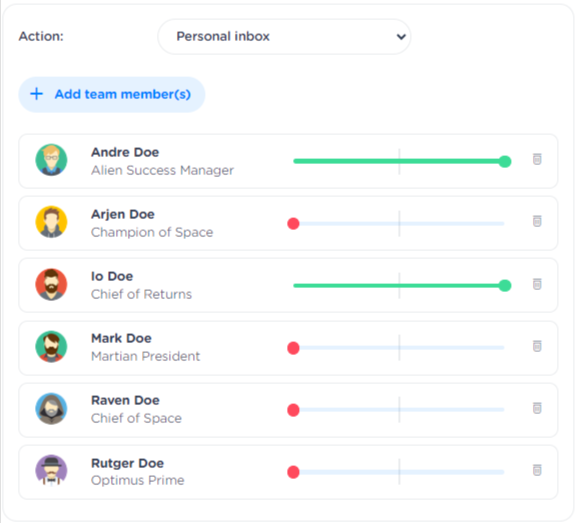This screenshot has height=523, width=576.
Task: Open Andre Doe's avatar picture
Action: (51, 160)
